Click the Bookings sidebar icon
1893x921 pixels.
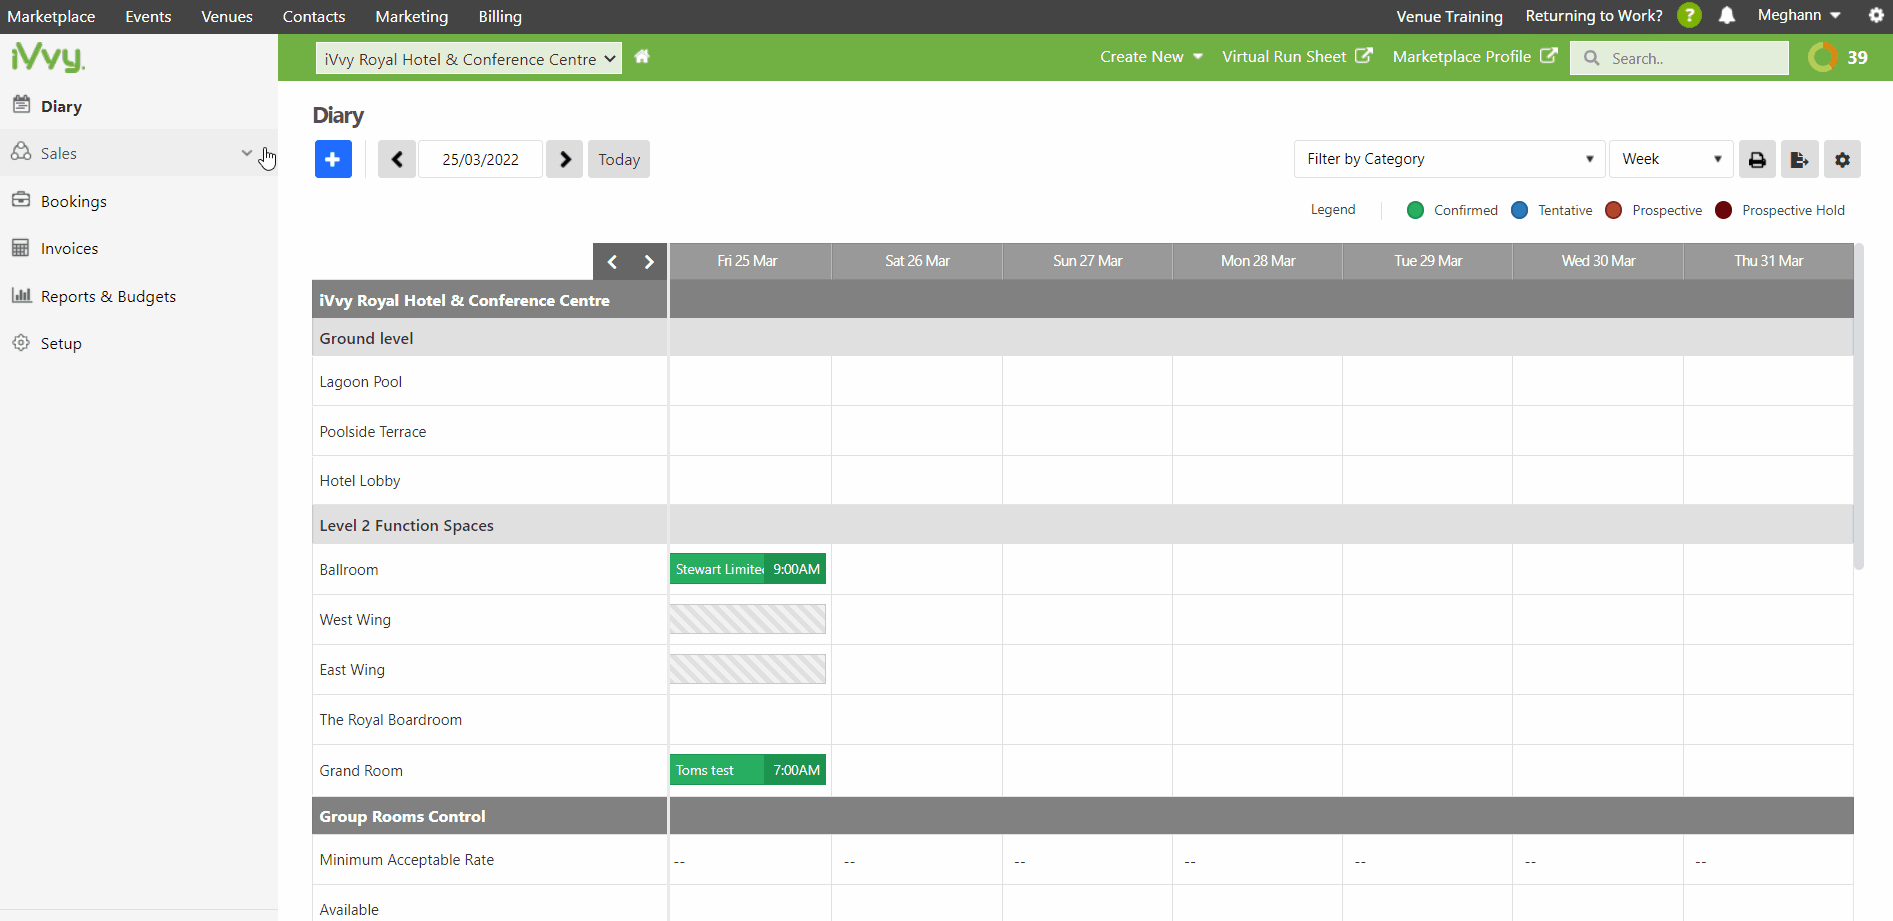(x=21, y=199)
